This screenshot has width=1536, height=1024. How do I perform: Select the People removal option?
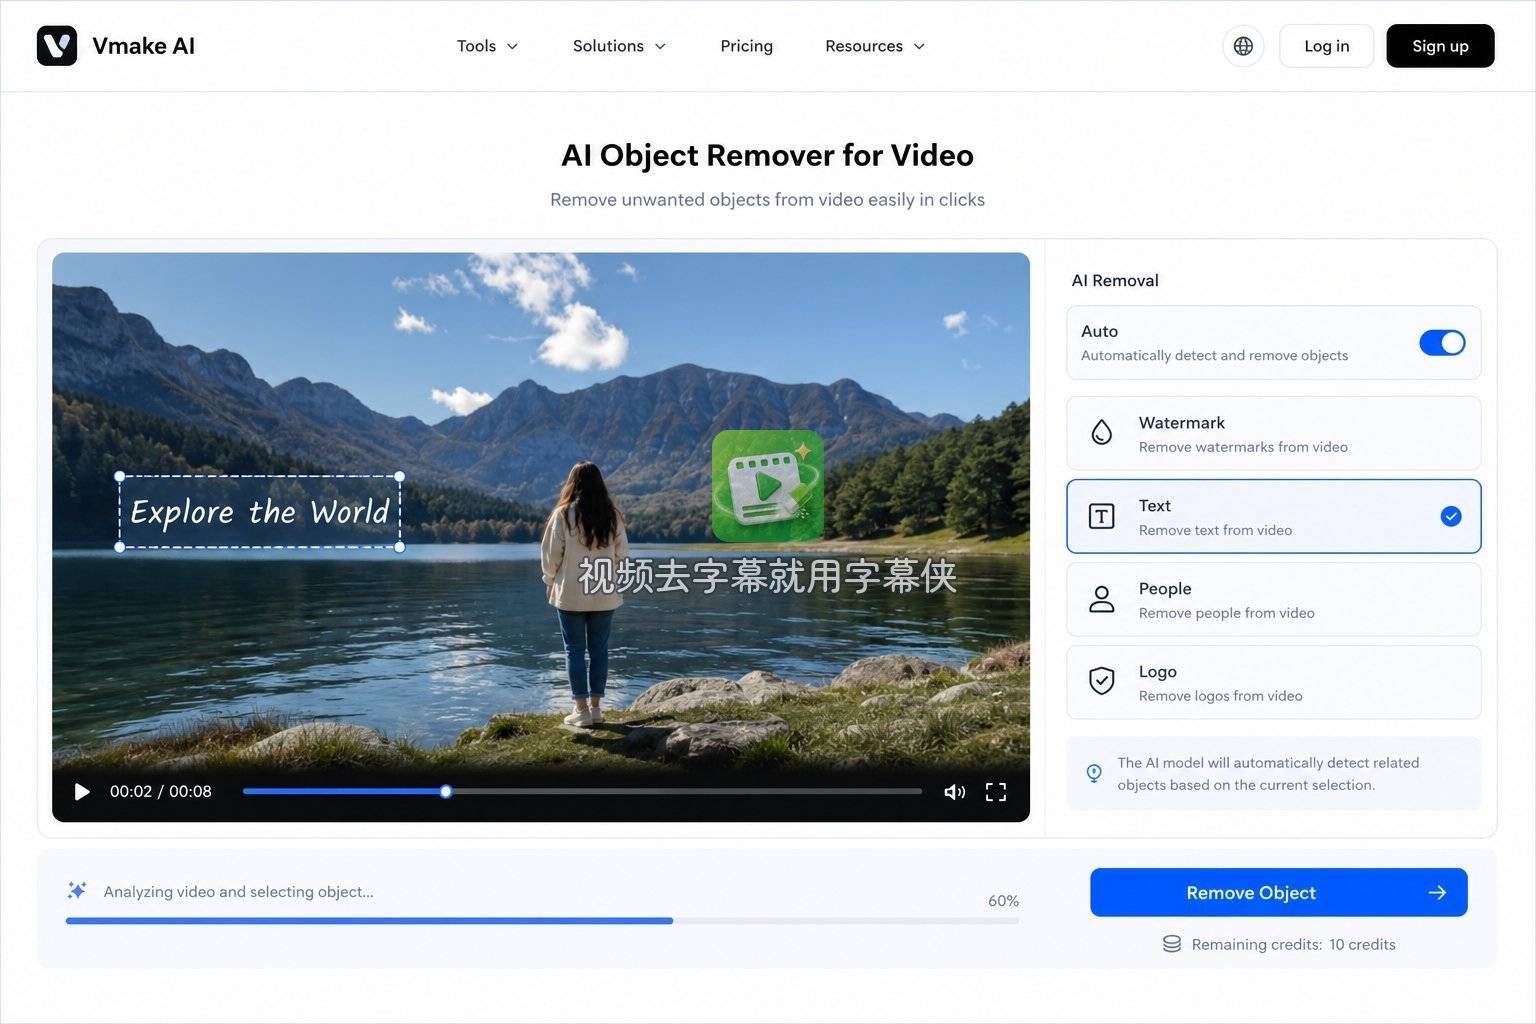click(1273, 599)
